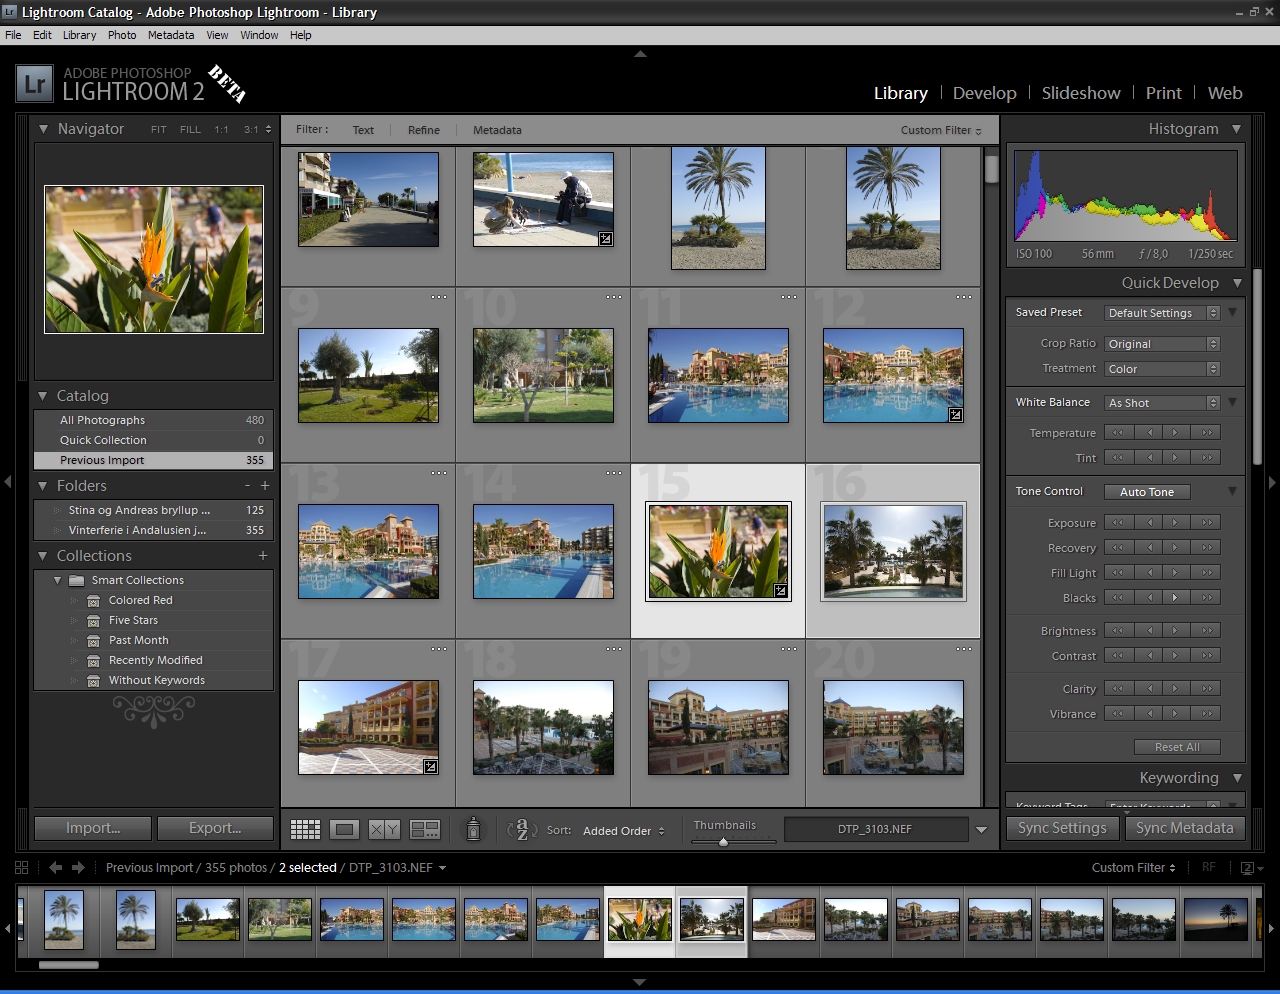
Task: Add new collection with plus icon
Action: coord(263,556)
